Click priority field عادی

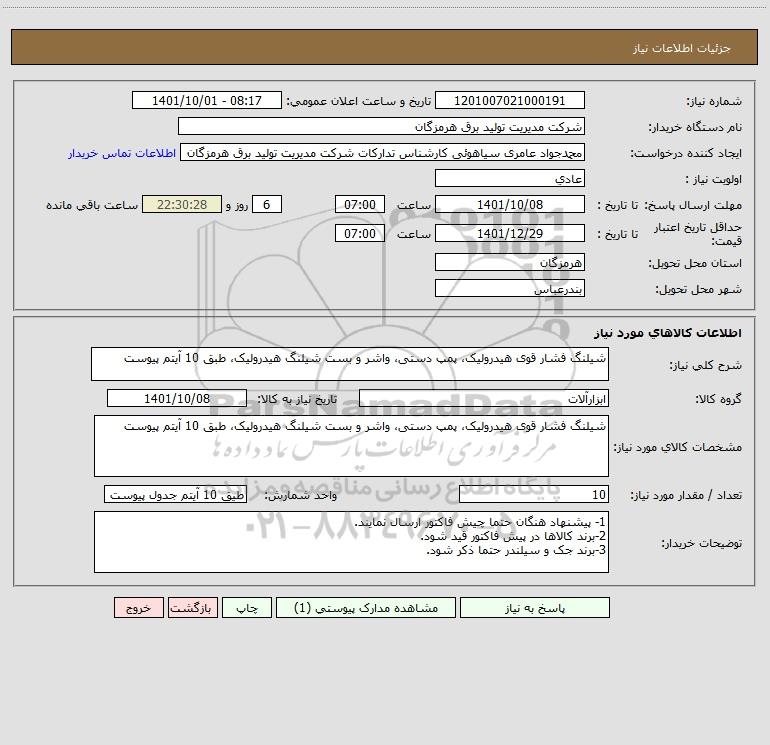tap(510, 178)
